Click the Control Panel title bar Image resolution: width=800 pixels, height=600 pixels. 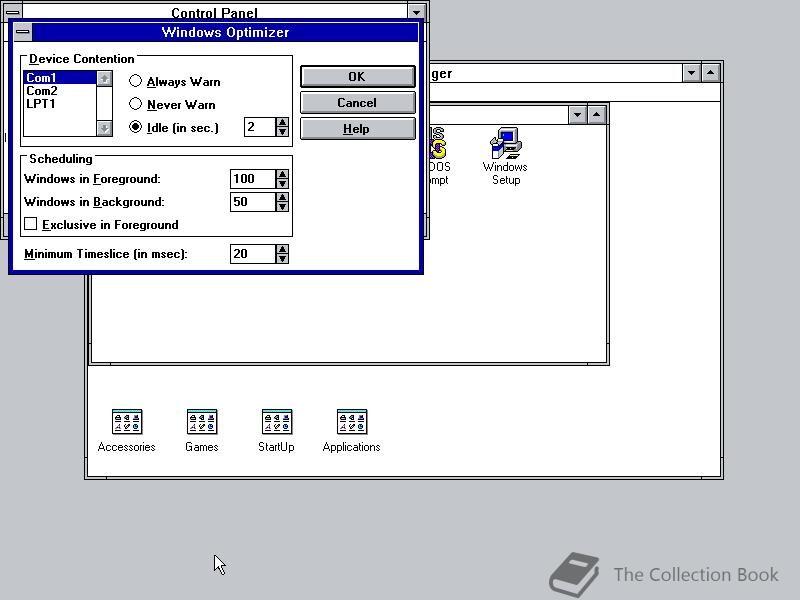[214, 12]
